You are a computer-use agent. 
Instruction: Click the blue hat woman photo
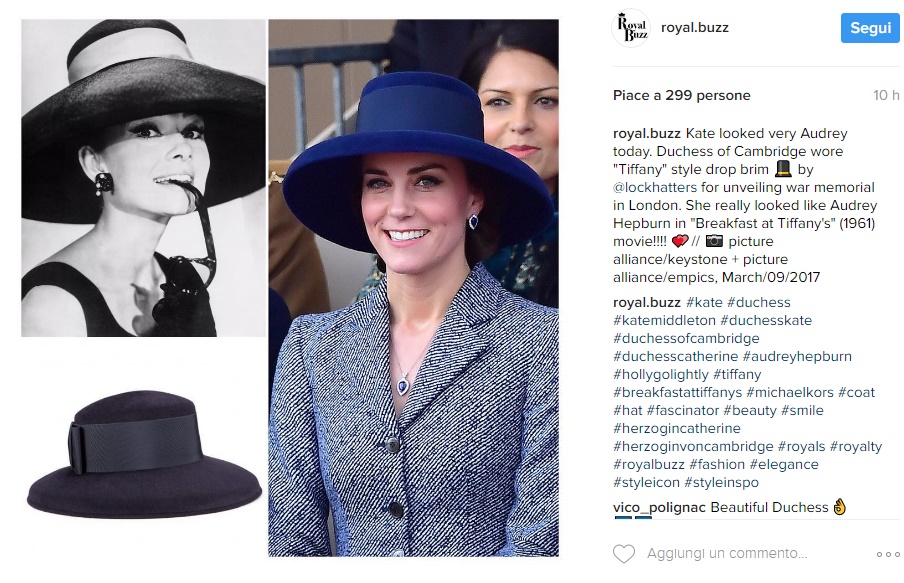pyautogui.click(x=413, y=288)
